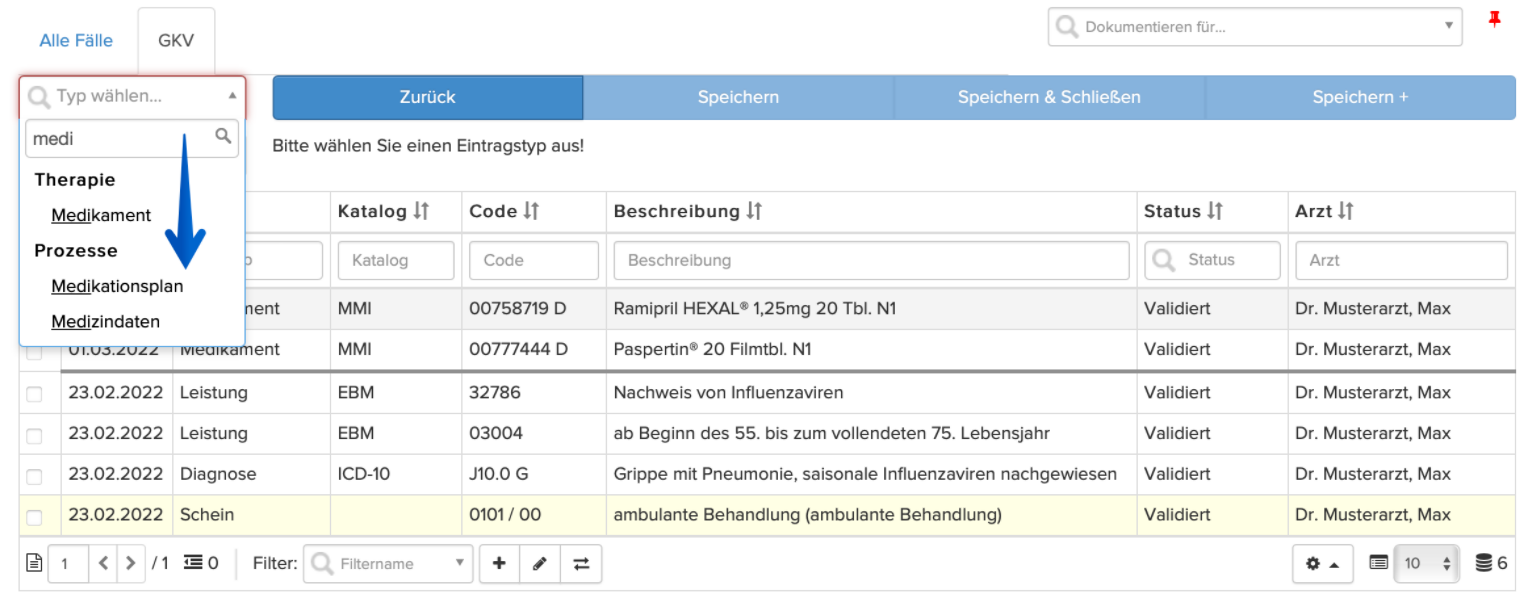
Task: Expand the Filtername dropdown
Action: [x=387, y=564]
